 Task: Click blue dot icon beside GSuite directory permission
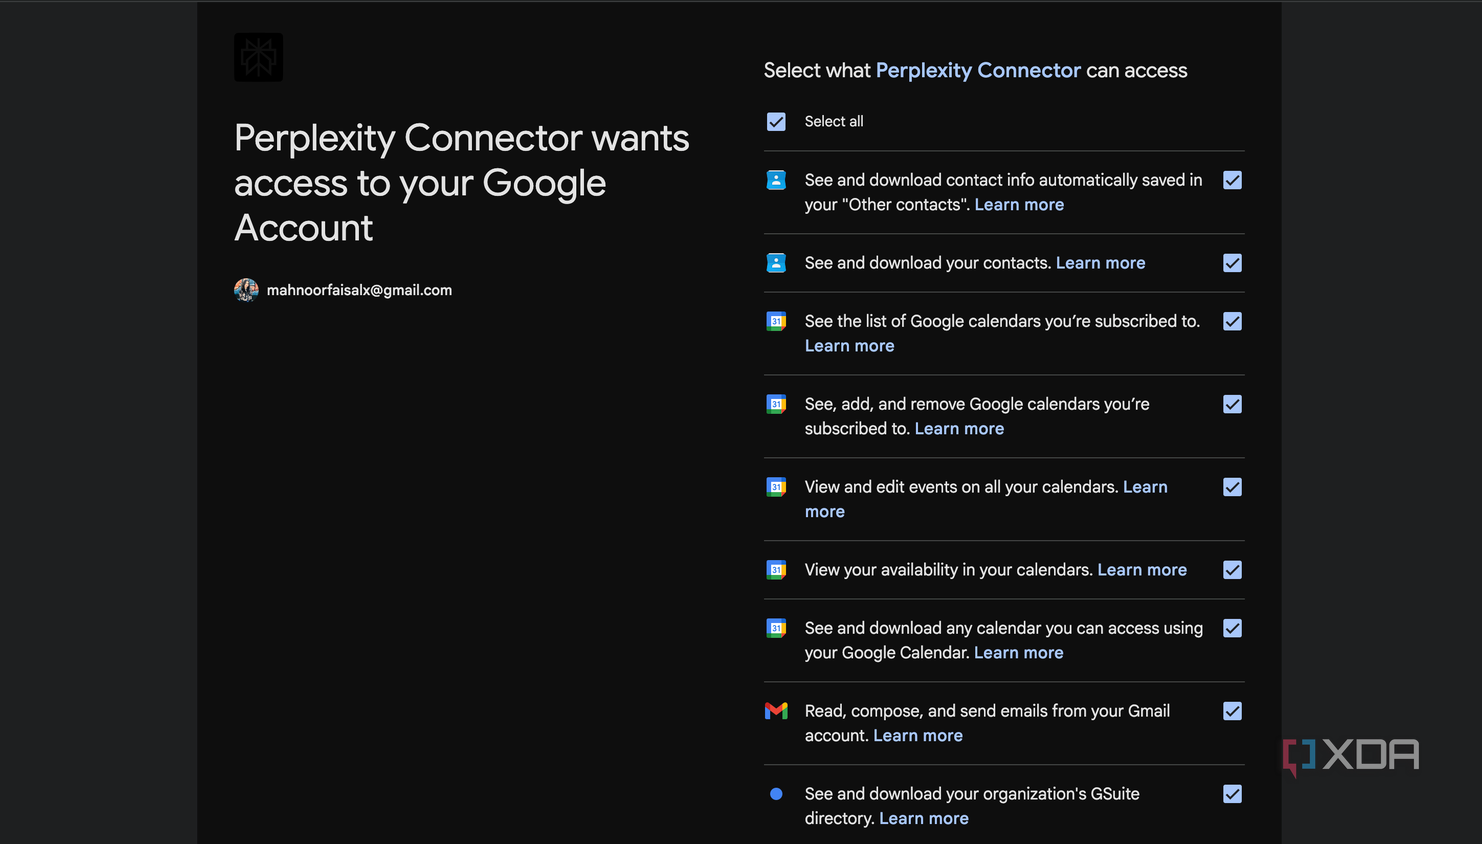(776, 794)
